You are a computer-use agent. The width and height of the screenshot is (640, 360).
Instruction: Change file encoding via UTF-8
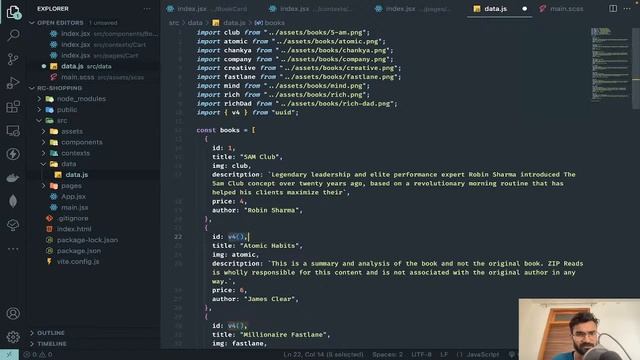(x=421, y=354)
